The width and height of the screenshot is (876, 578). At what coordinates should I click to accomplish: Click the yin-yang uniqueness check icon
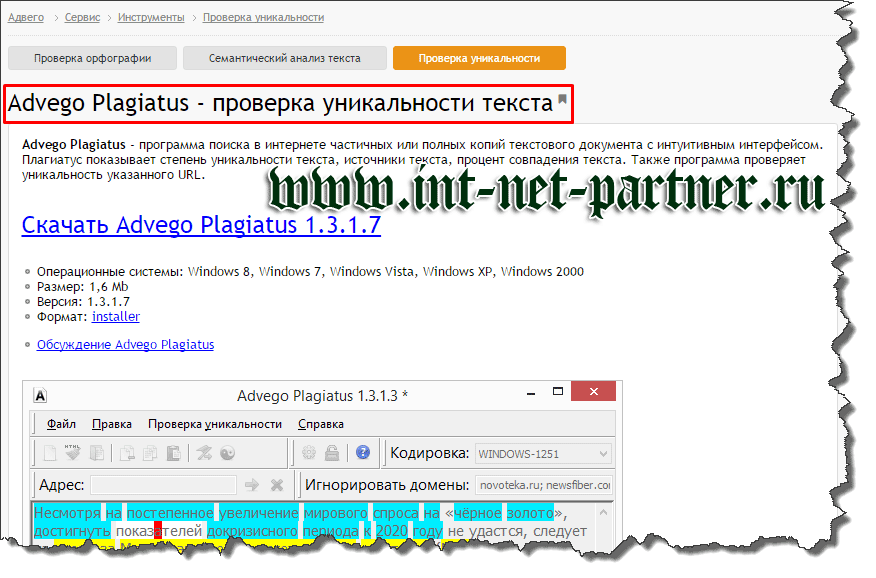coord(229,453)
